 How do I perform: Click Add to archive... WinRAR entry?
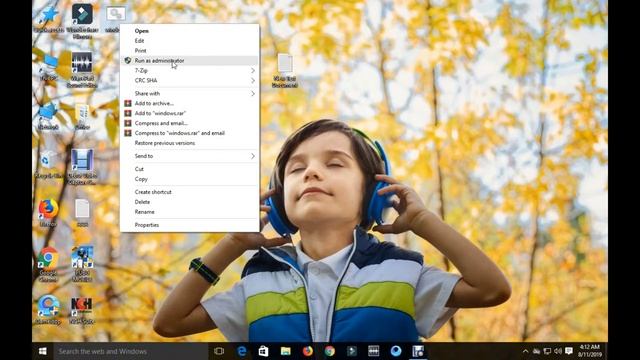click(189, 103)
